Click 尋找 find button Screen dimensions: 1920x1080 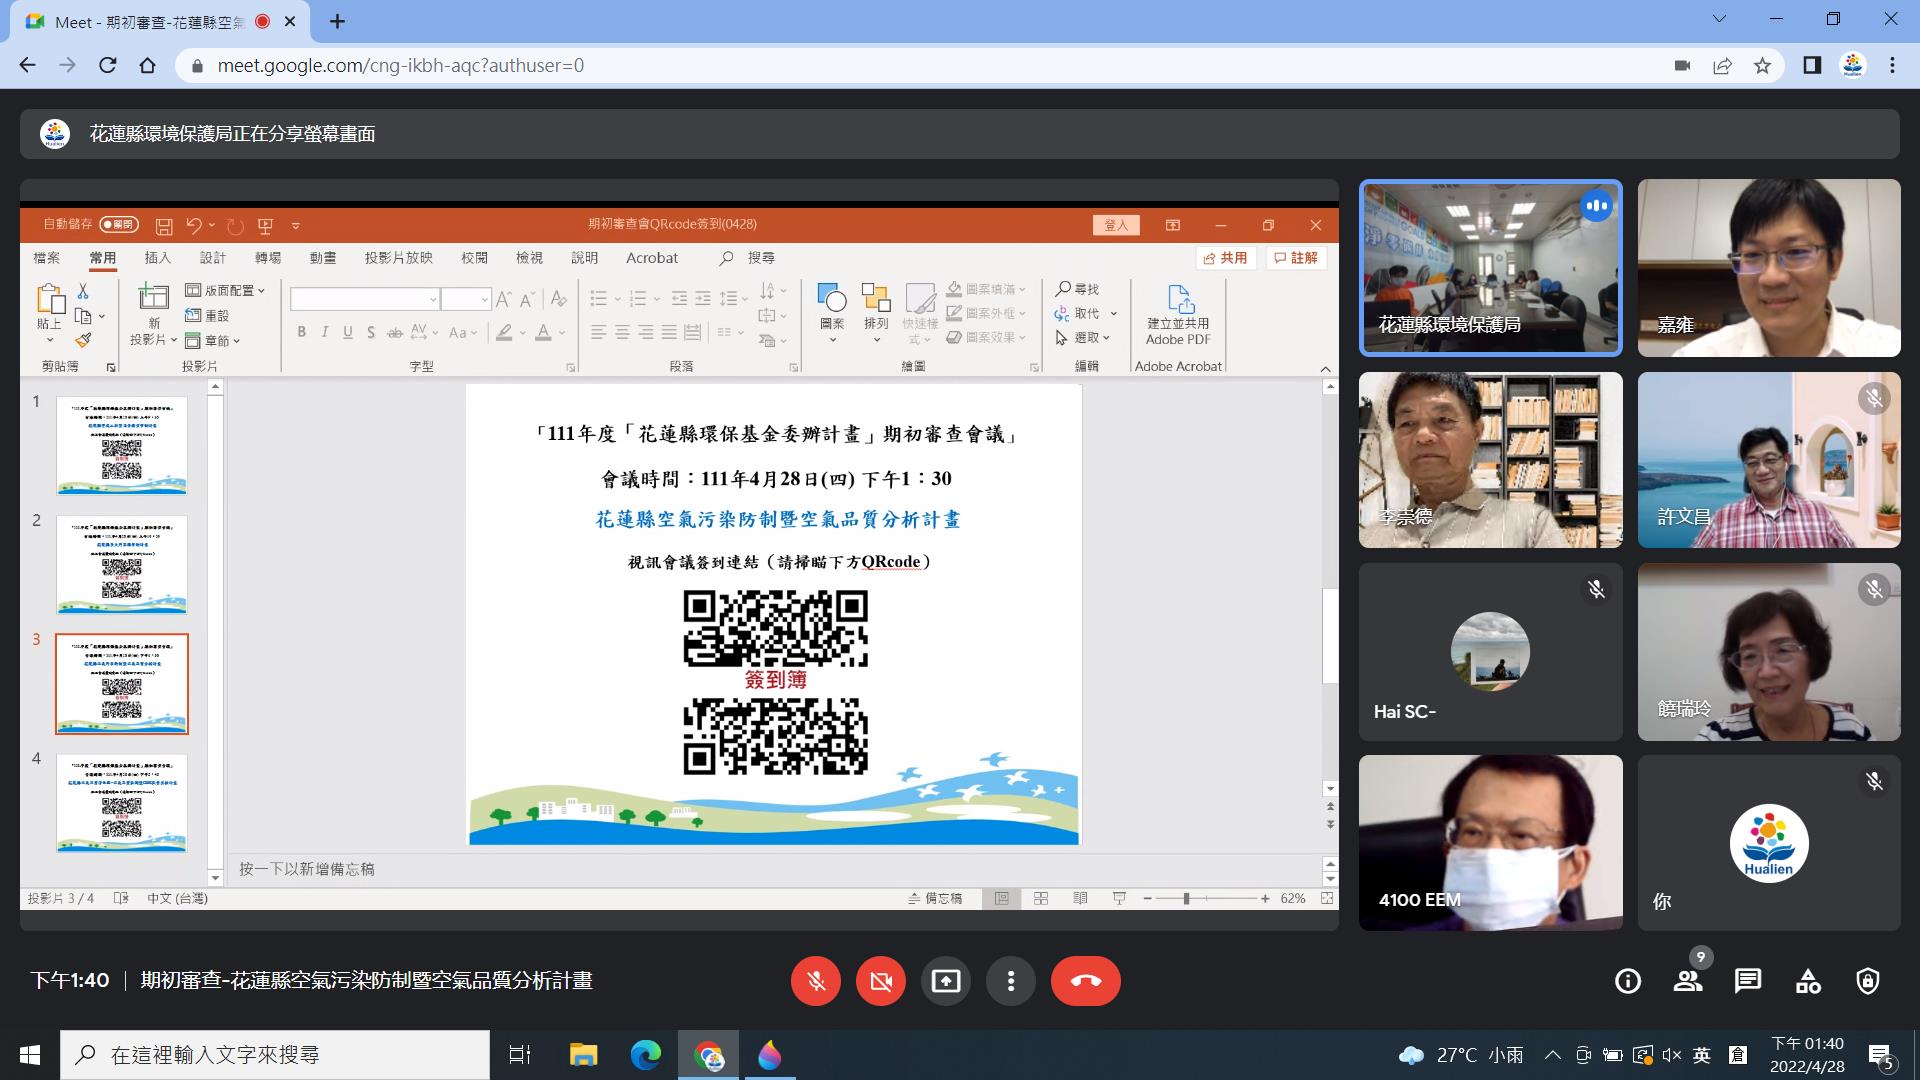pos(1077,289)
